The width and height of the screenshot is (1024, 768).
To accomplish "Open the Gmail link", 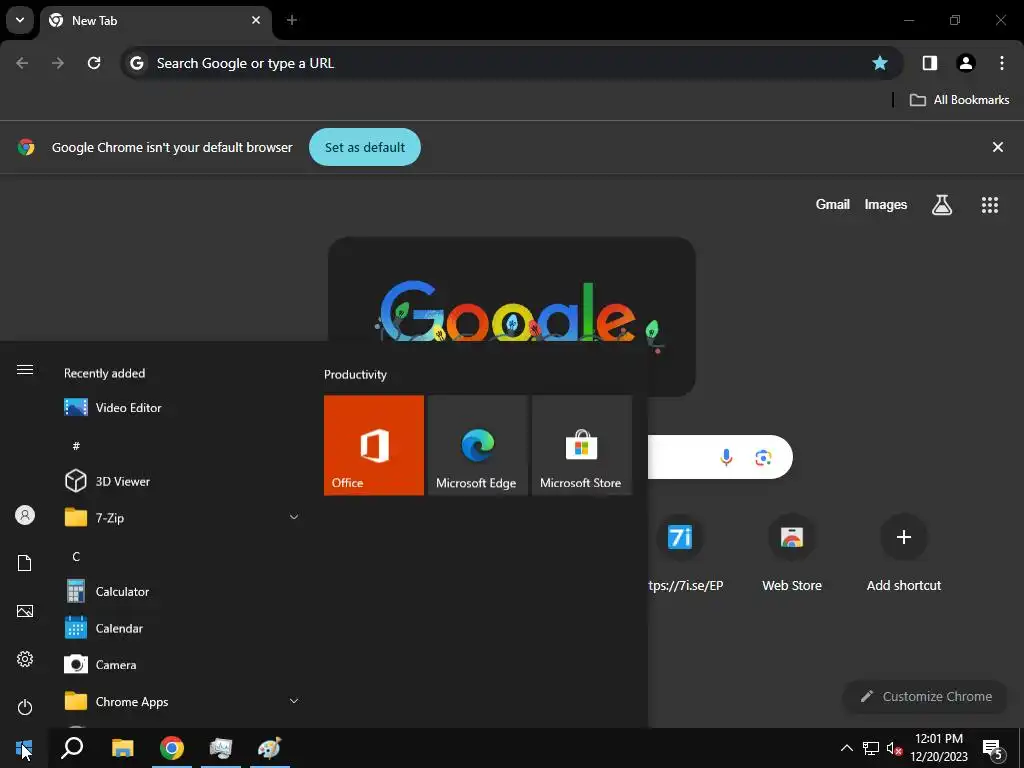I will 833,204.
